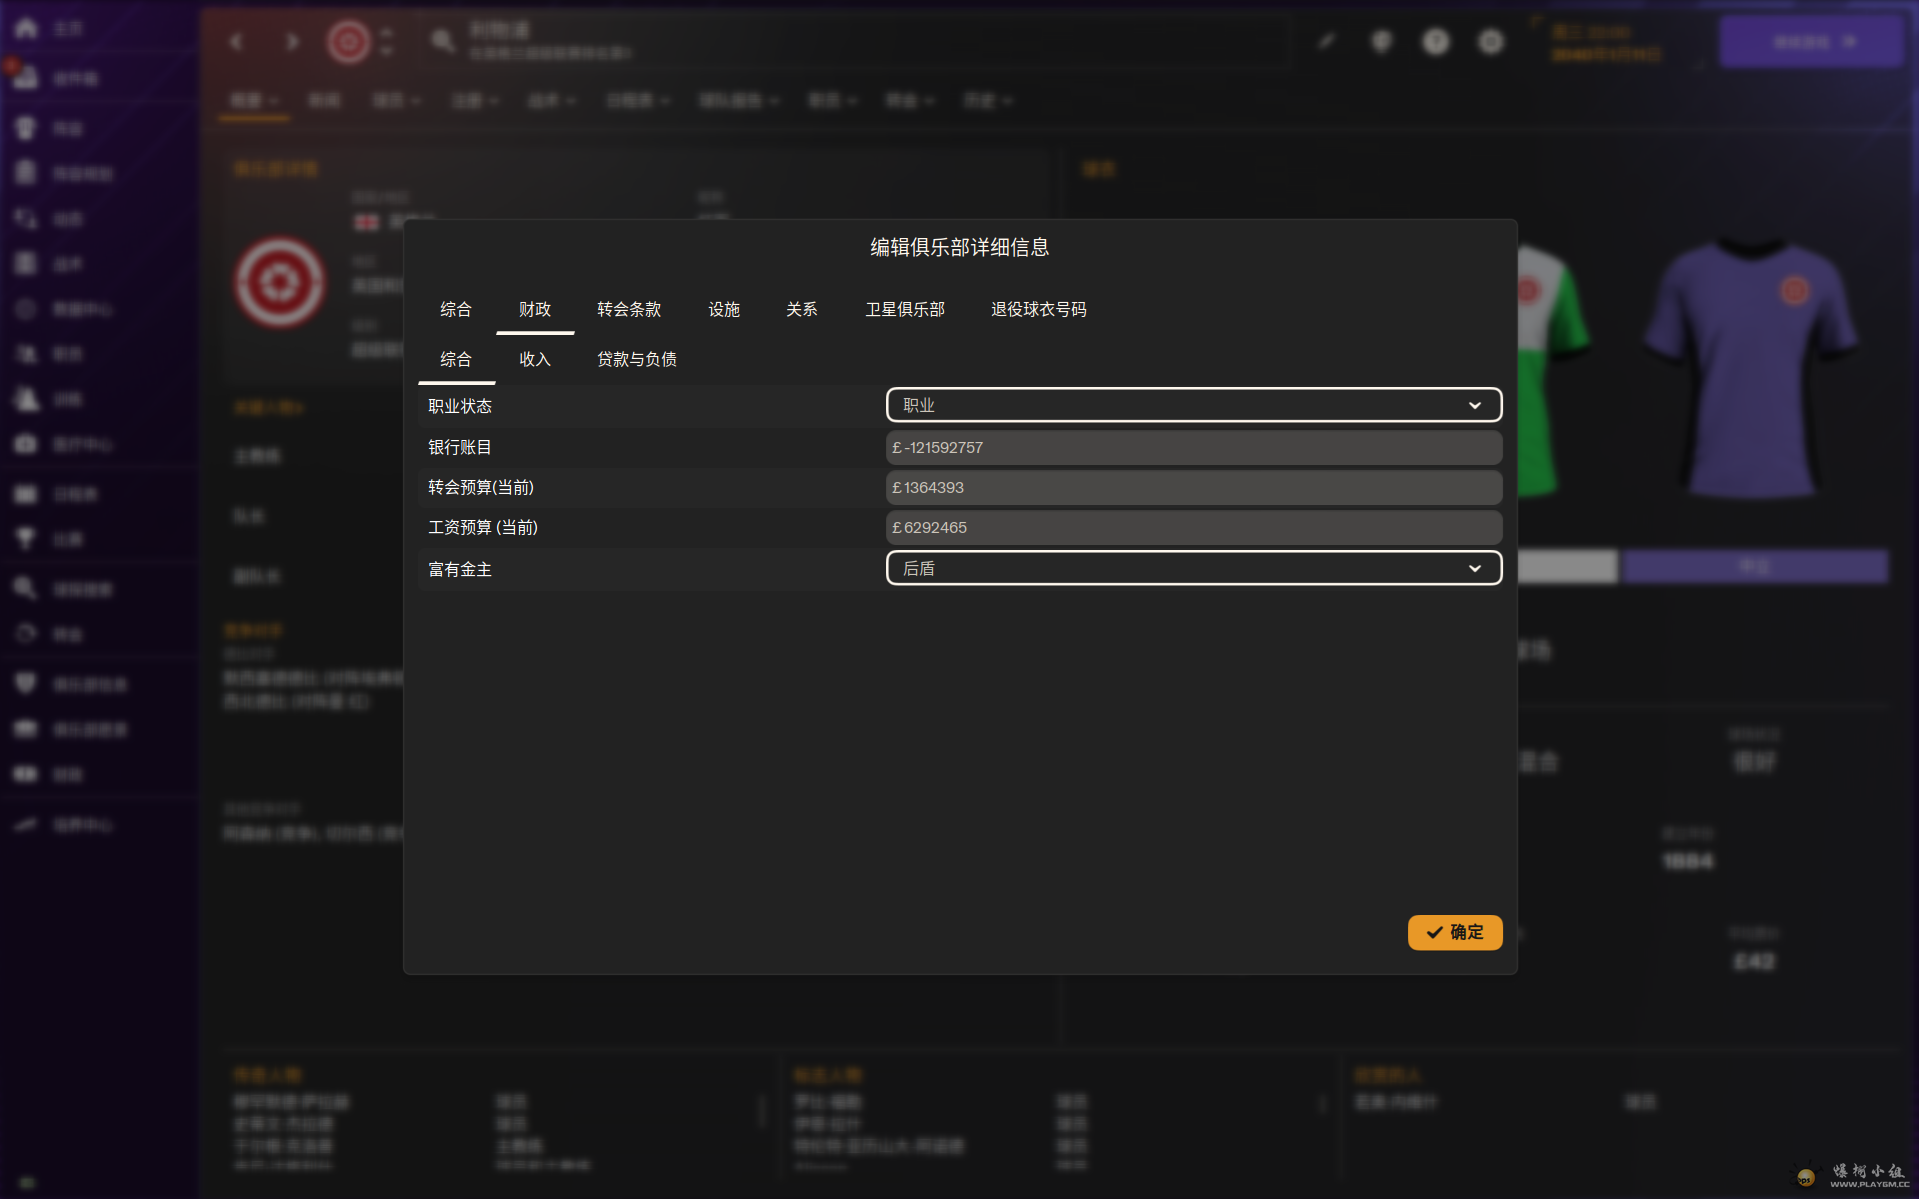Click the small club badge in top bar
Viewport: 1919px width, 1199px height.
pos(349,41)
